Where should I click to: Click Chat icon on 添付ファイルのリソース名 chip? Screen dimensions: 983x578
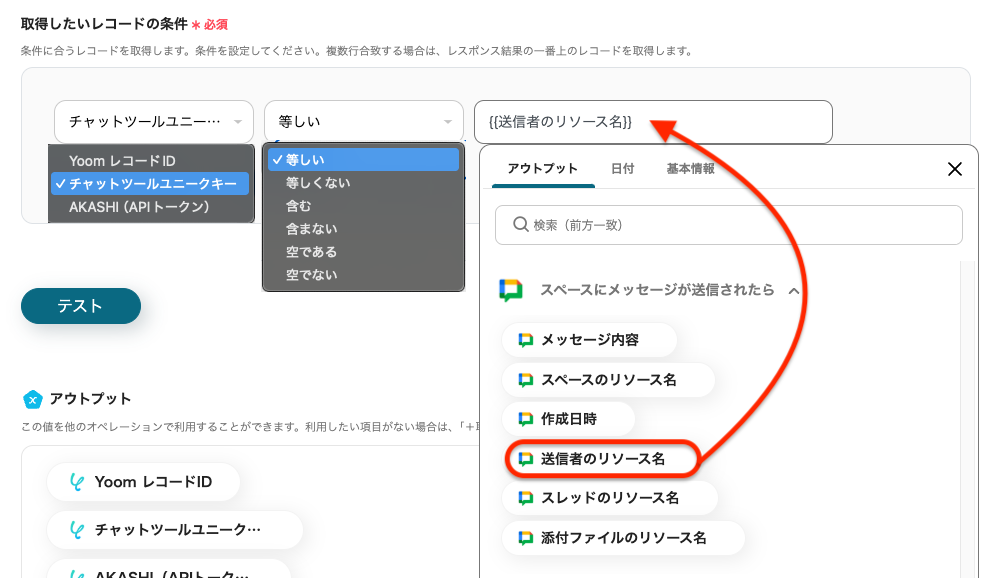click(x=525, y=538)
